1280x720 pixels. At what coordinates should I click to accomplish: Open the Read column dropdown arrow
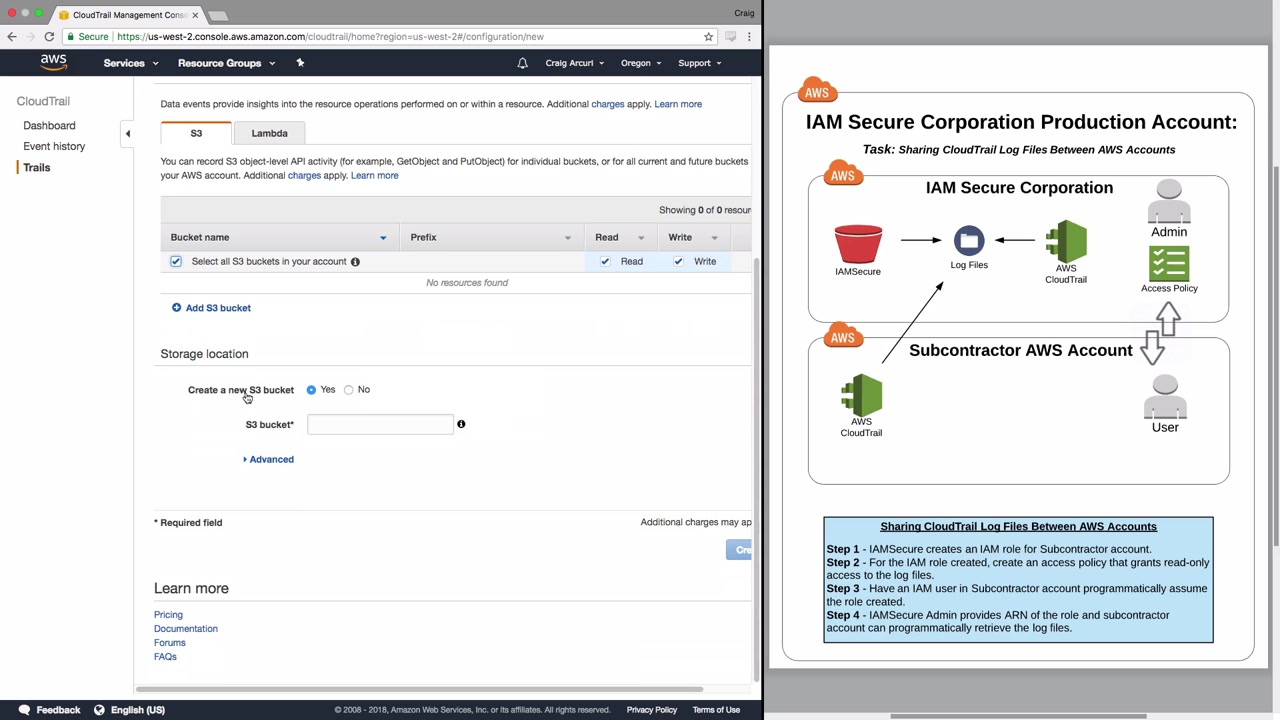pyautogui.click(x=641, y=238)
